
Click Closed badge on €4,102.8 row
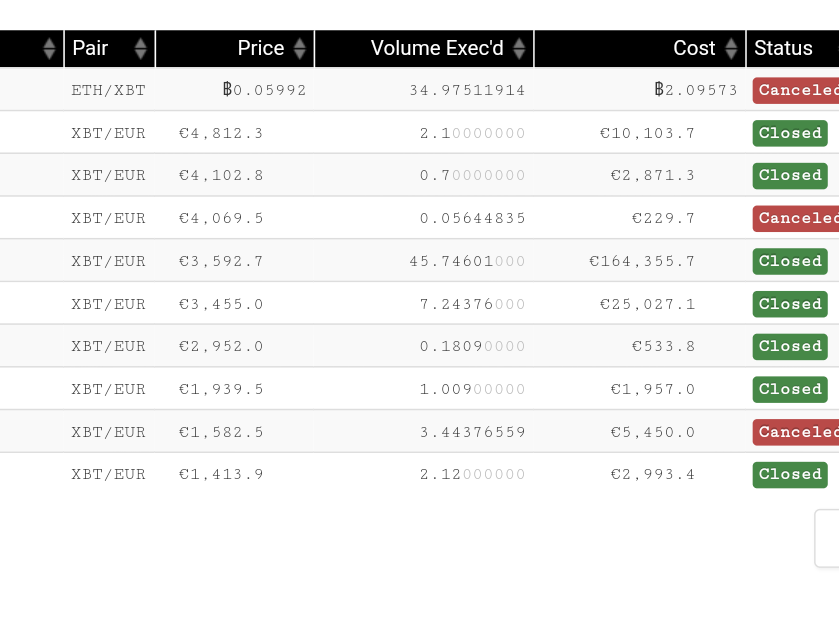click(790, 175)
